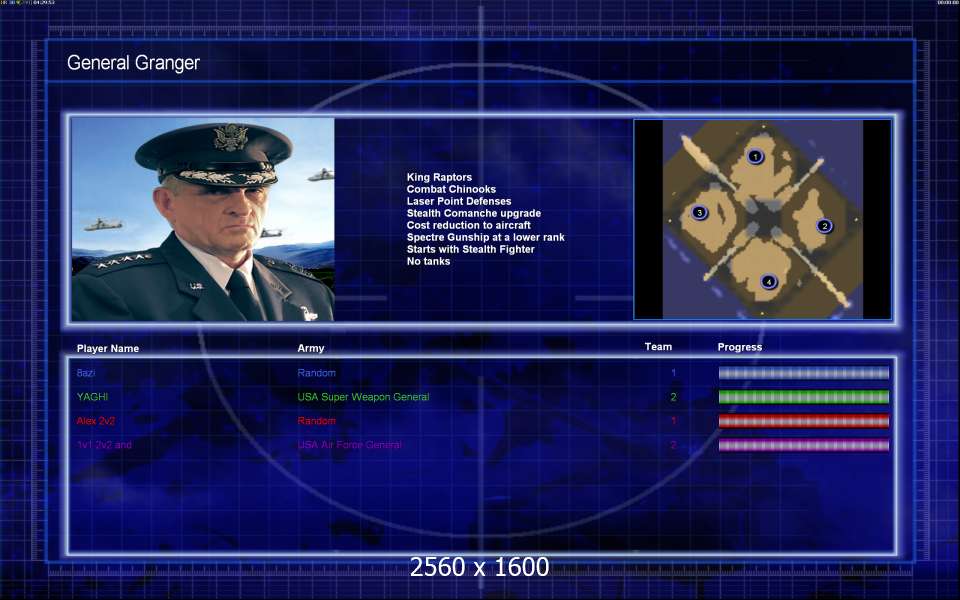This screenshot has width=960, height=600.
Task: Click team number in the purple row
Action: pyautogui.click(x=673, y=445)
